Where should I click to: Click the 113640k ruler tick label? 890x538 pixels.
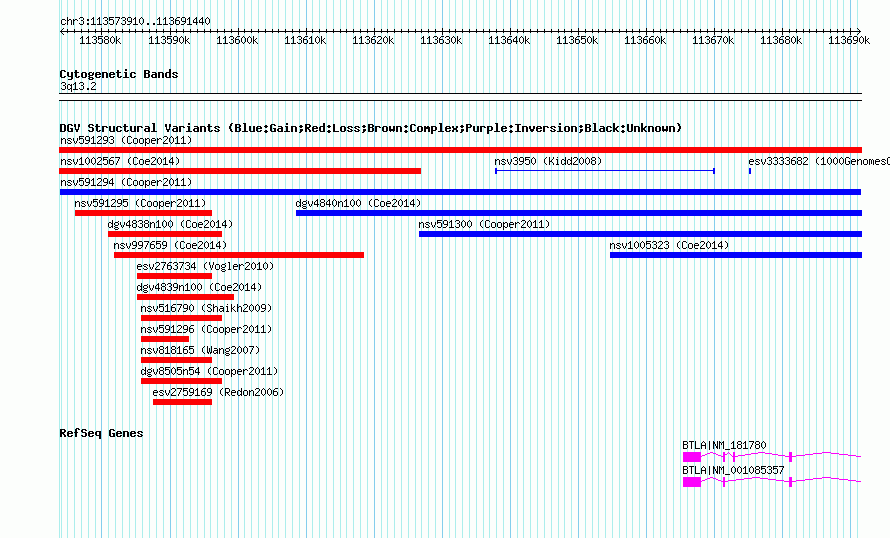tap(509, 41)
